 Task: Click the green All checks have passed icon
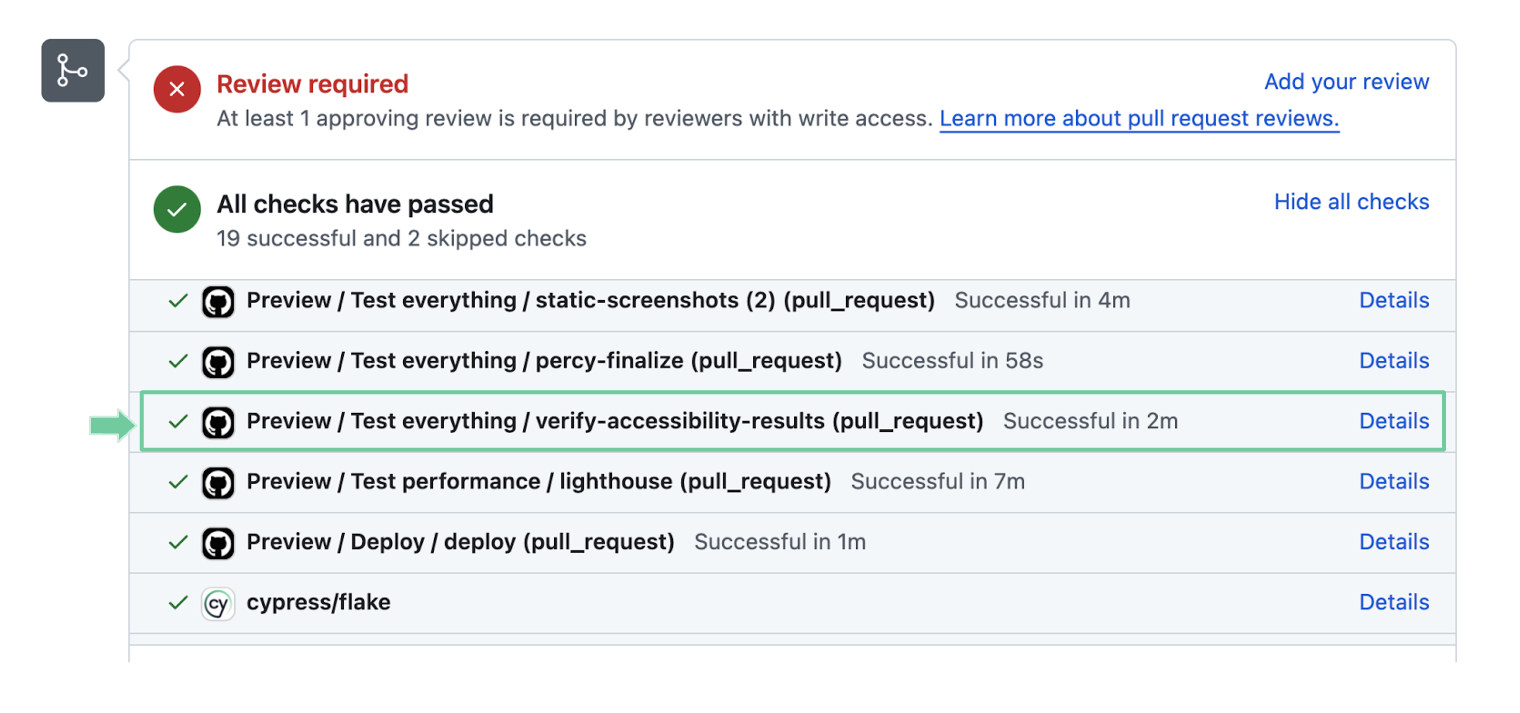[x=176, y=210]
